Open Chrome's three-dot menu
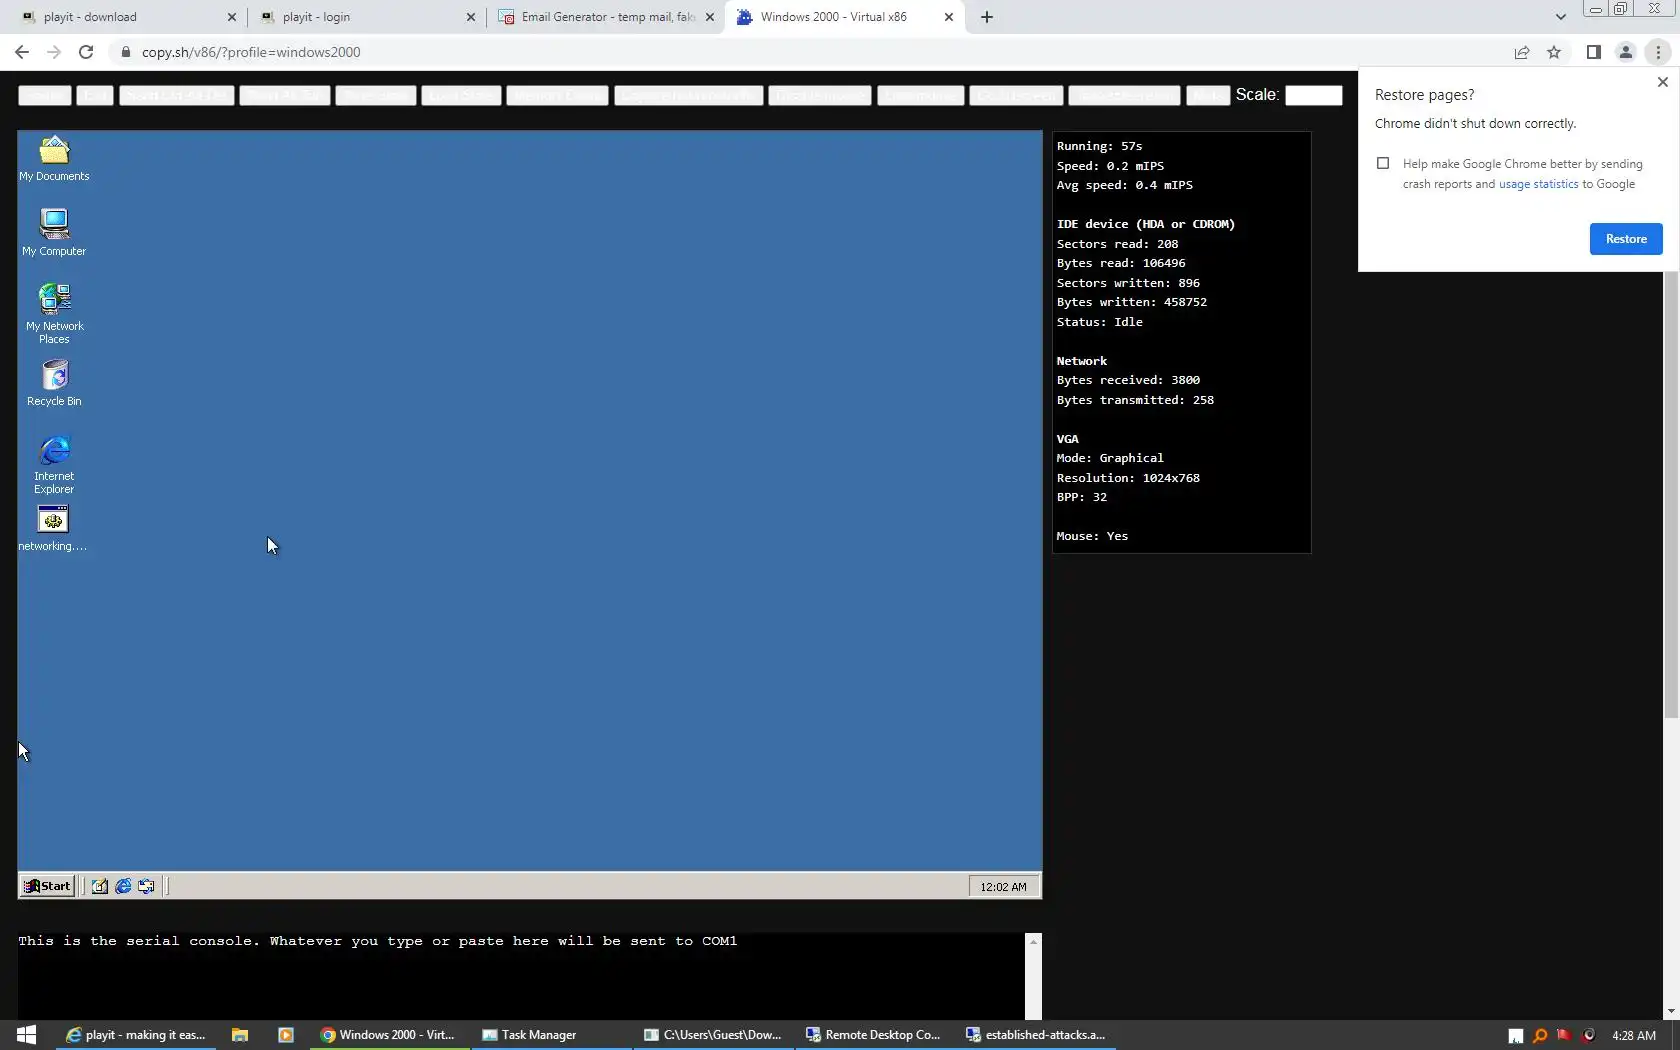The width and height of the screenshot is (1680, 1050). point(1658,52)
